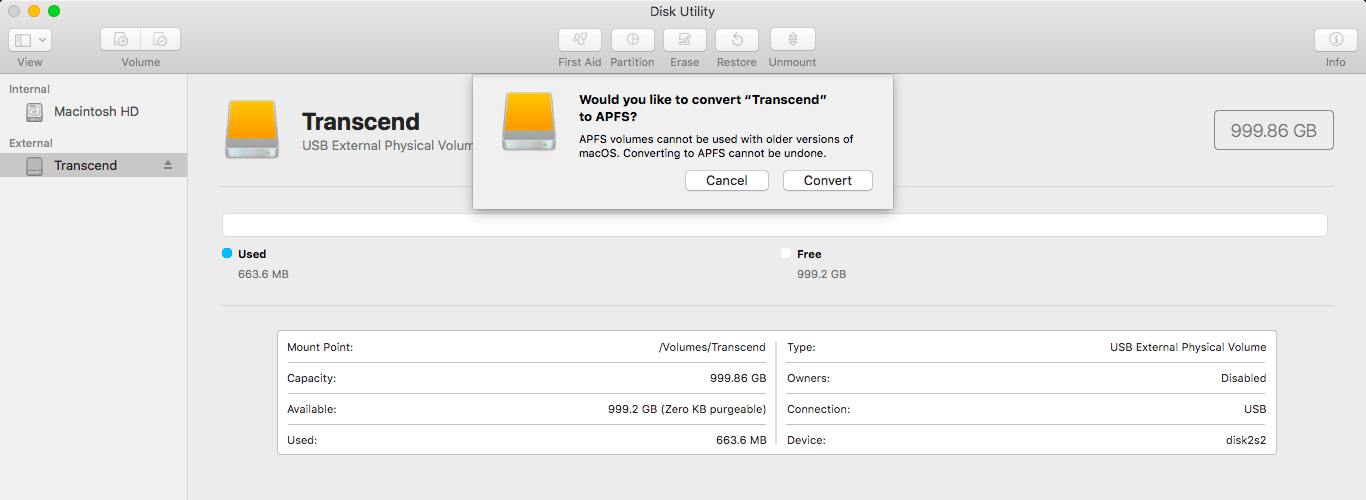Image resolution: width=1366 pixels, height=500 pixels.
Task: Click the red window close button
Action: tap(14, 11)
